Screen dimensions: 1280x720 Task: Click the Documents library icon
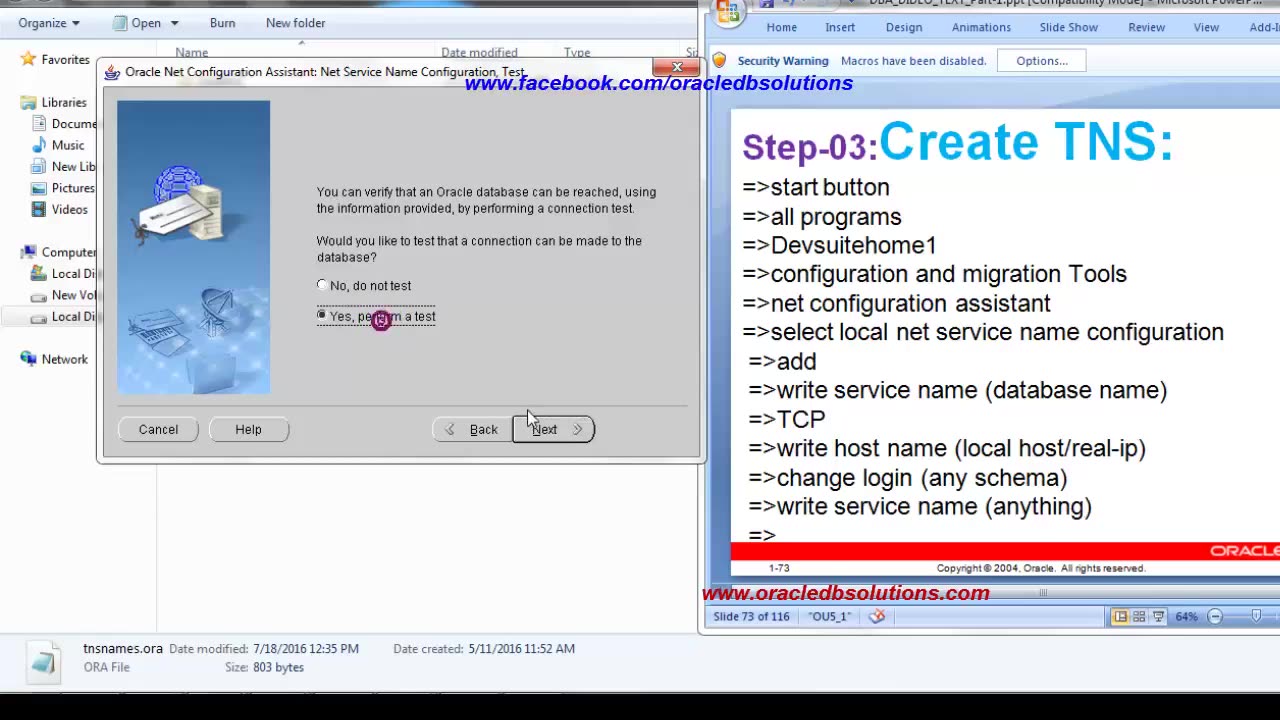pyautogui.click(x=39, y=124)
